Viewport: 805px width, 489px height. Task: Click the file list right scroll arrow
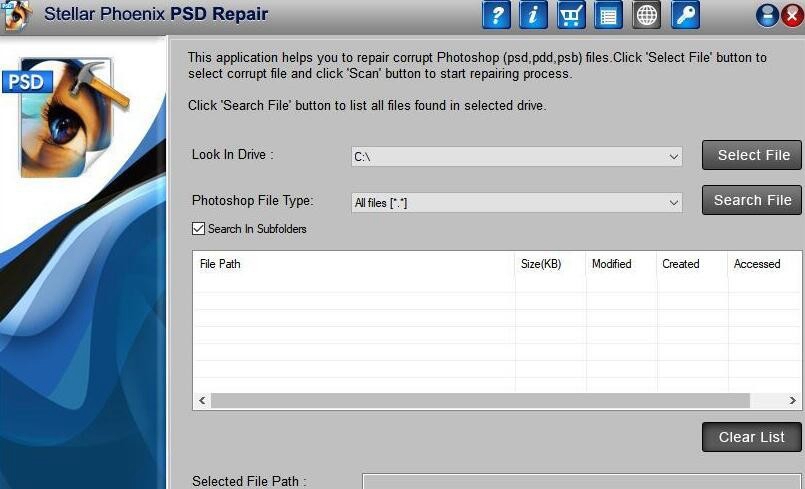coord(793,401)
